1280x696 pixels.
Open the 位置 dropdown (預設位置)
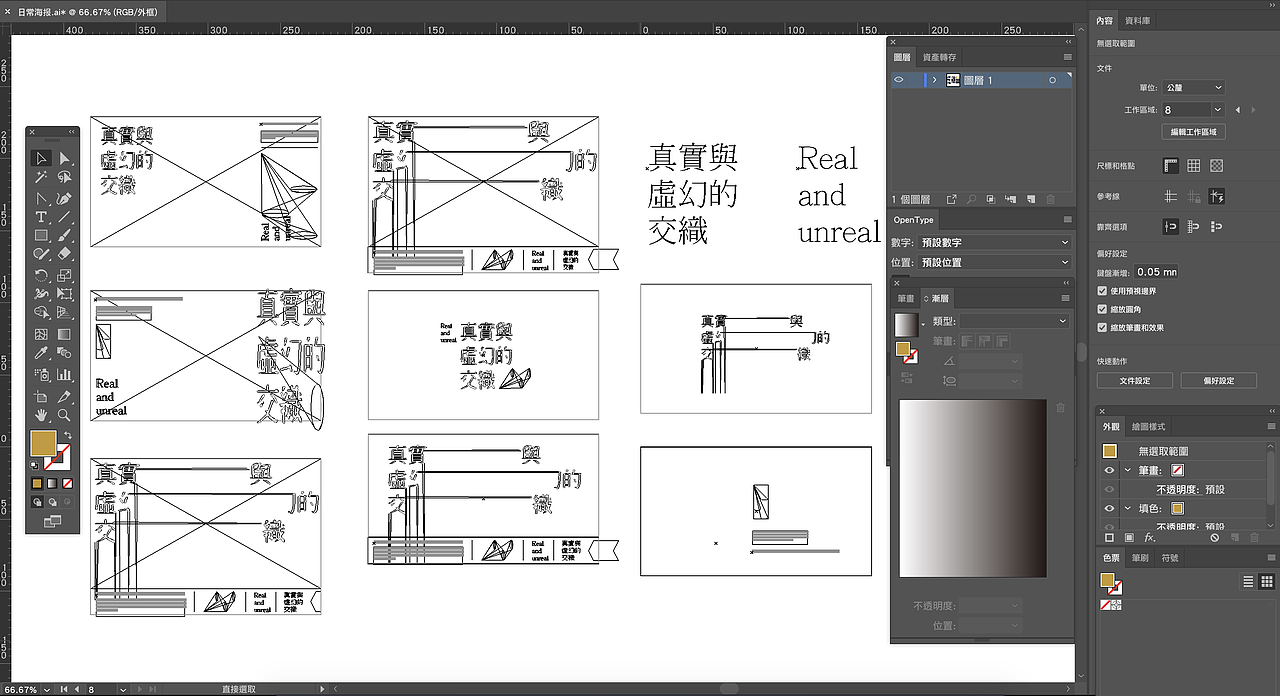point(994,262)
